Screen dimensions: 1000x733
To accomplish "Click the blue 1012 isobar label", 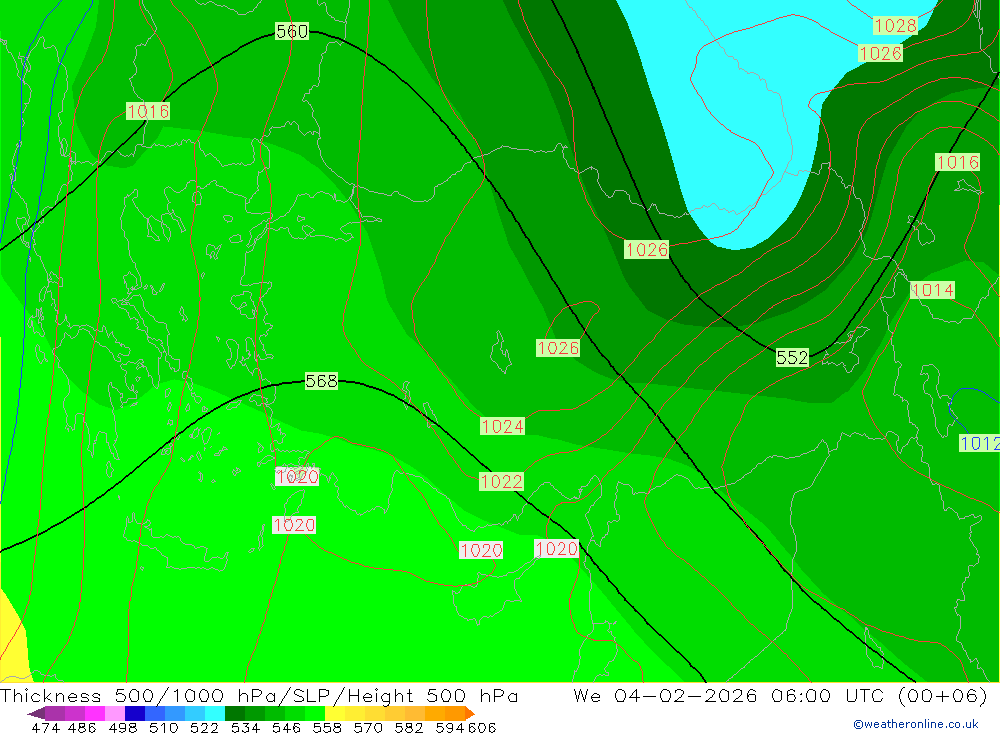I will click(980, 443).
